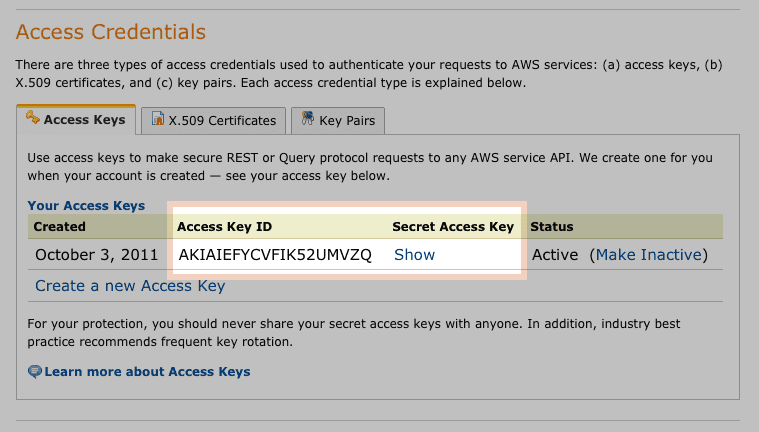This screenshot has height=432, width=759.
Task: Click the speech bubble icon near Learn more
Action: (x=35, y=372)
